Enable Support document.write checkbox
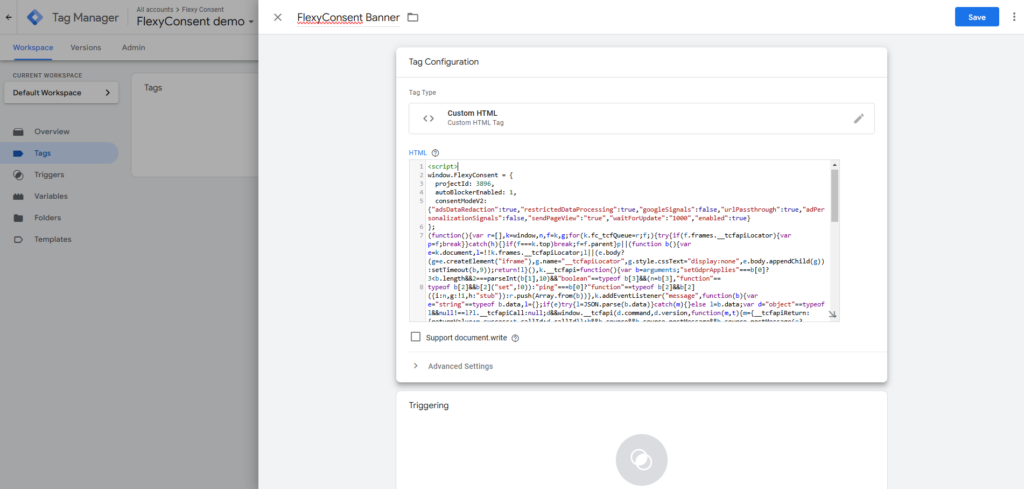The width and height of the screenshot is (1024, 489). pos(416,338)
